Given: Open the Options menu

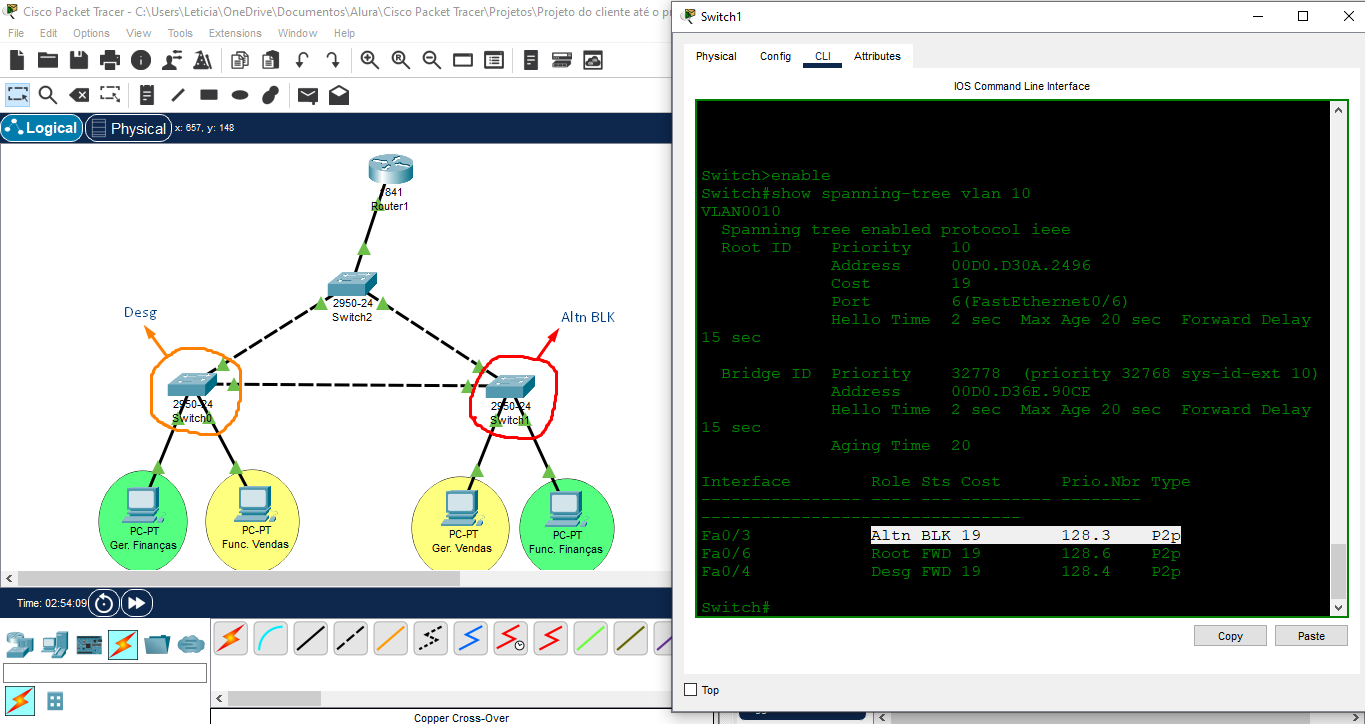Looking at the screenshot, I should point(91,33).
